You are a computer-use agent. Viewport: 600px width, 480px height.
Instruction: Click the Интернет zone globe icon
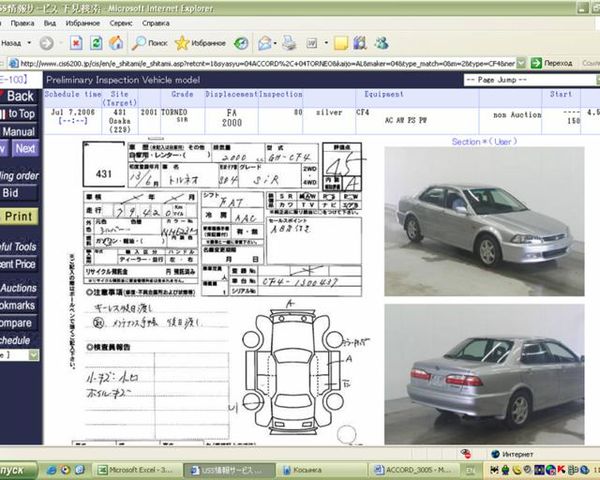click(496, 454)
